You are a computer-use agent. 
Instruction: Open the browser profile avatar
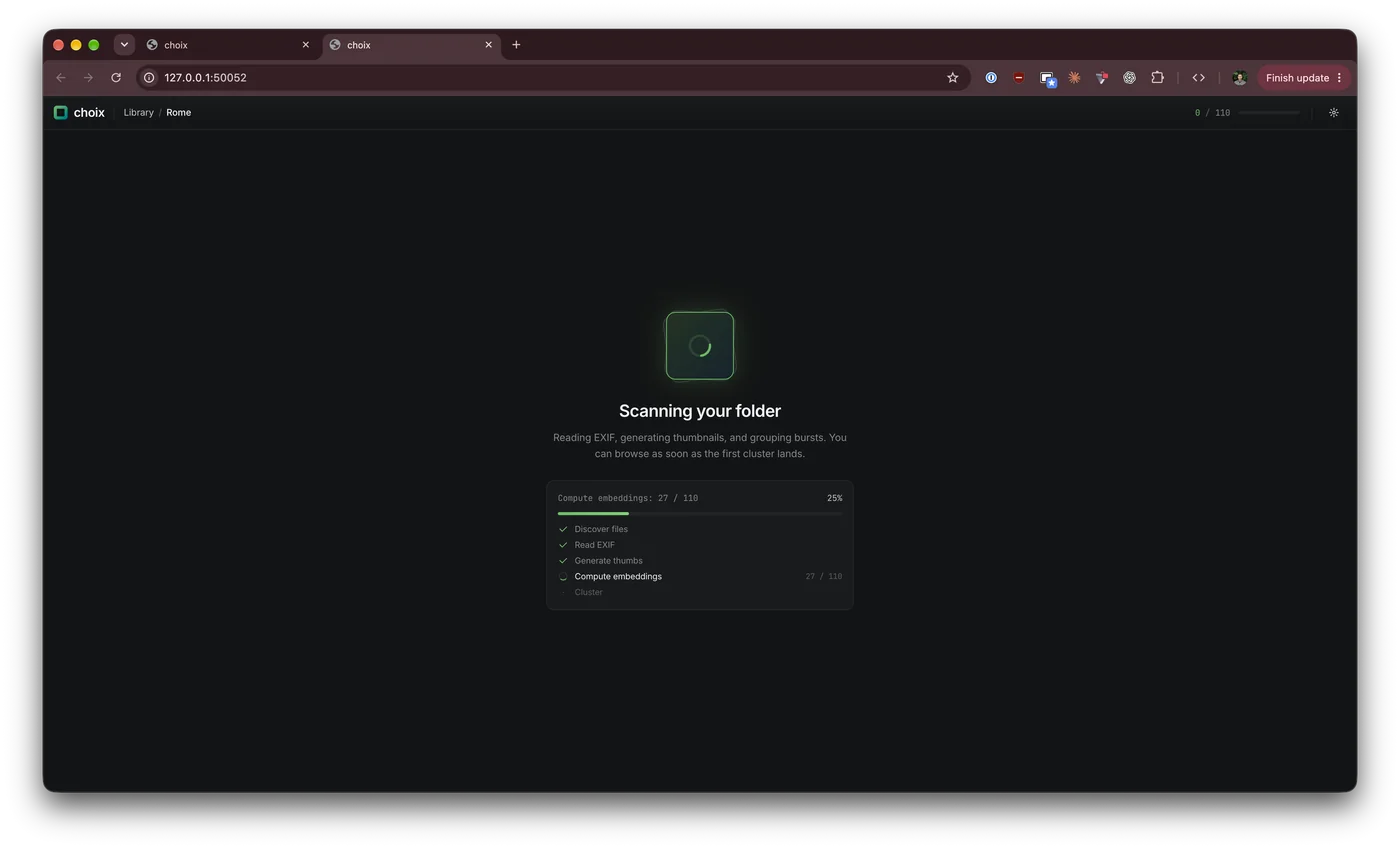pyautogui.click(x=1239, y=78)
